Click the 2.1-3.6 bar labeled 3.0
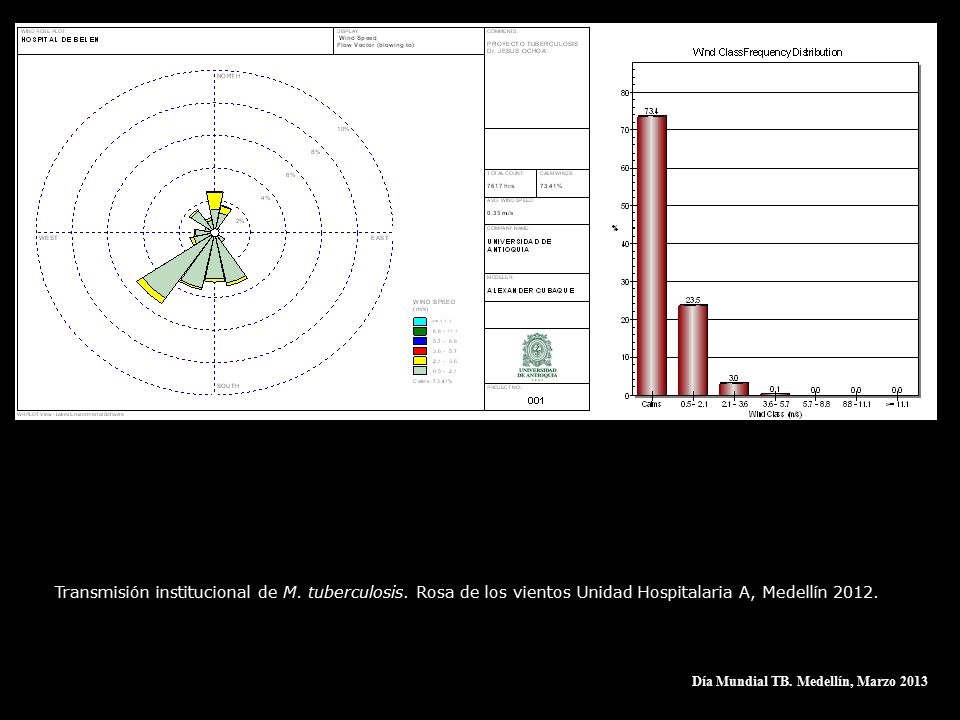Viewport: 960px width, 720px height. [733, 389]
